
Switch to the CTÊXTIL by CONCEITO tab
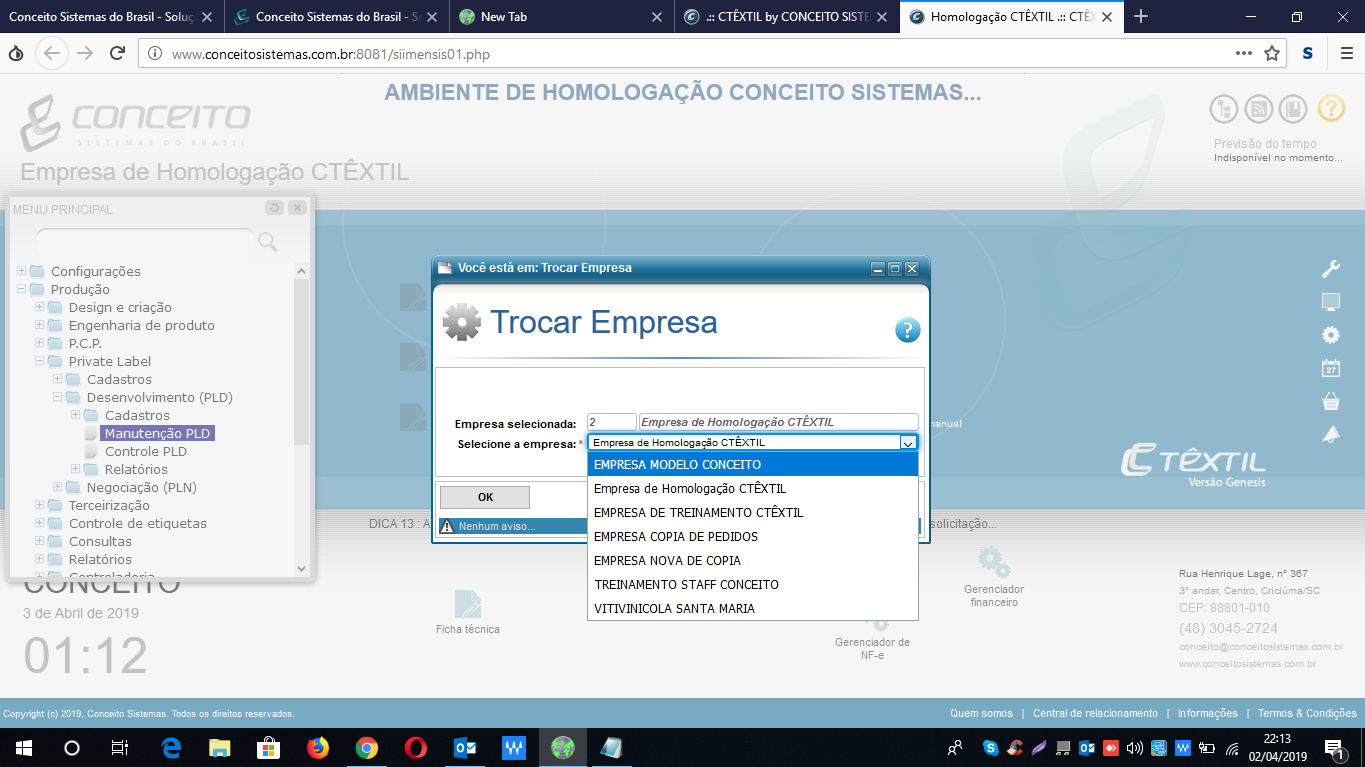point(785,17)
